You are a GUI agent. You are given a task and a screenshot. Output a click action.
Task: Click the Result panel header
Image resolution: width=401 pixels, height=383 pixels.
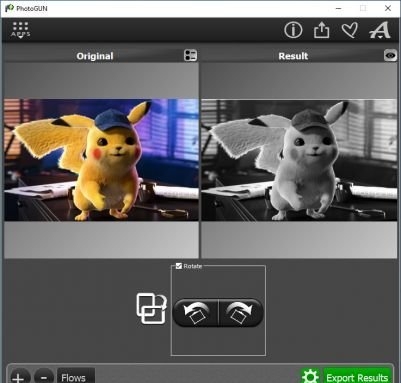pos(293,56)
